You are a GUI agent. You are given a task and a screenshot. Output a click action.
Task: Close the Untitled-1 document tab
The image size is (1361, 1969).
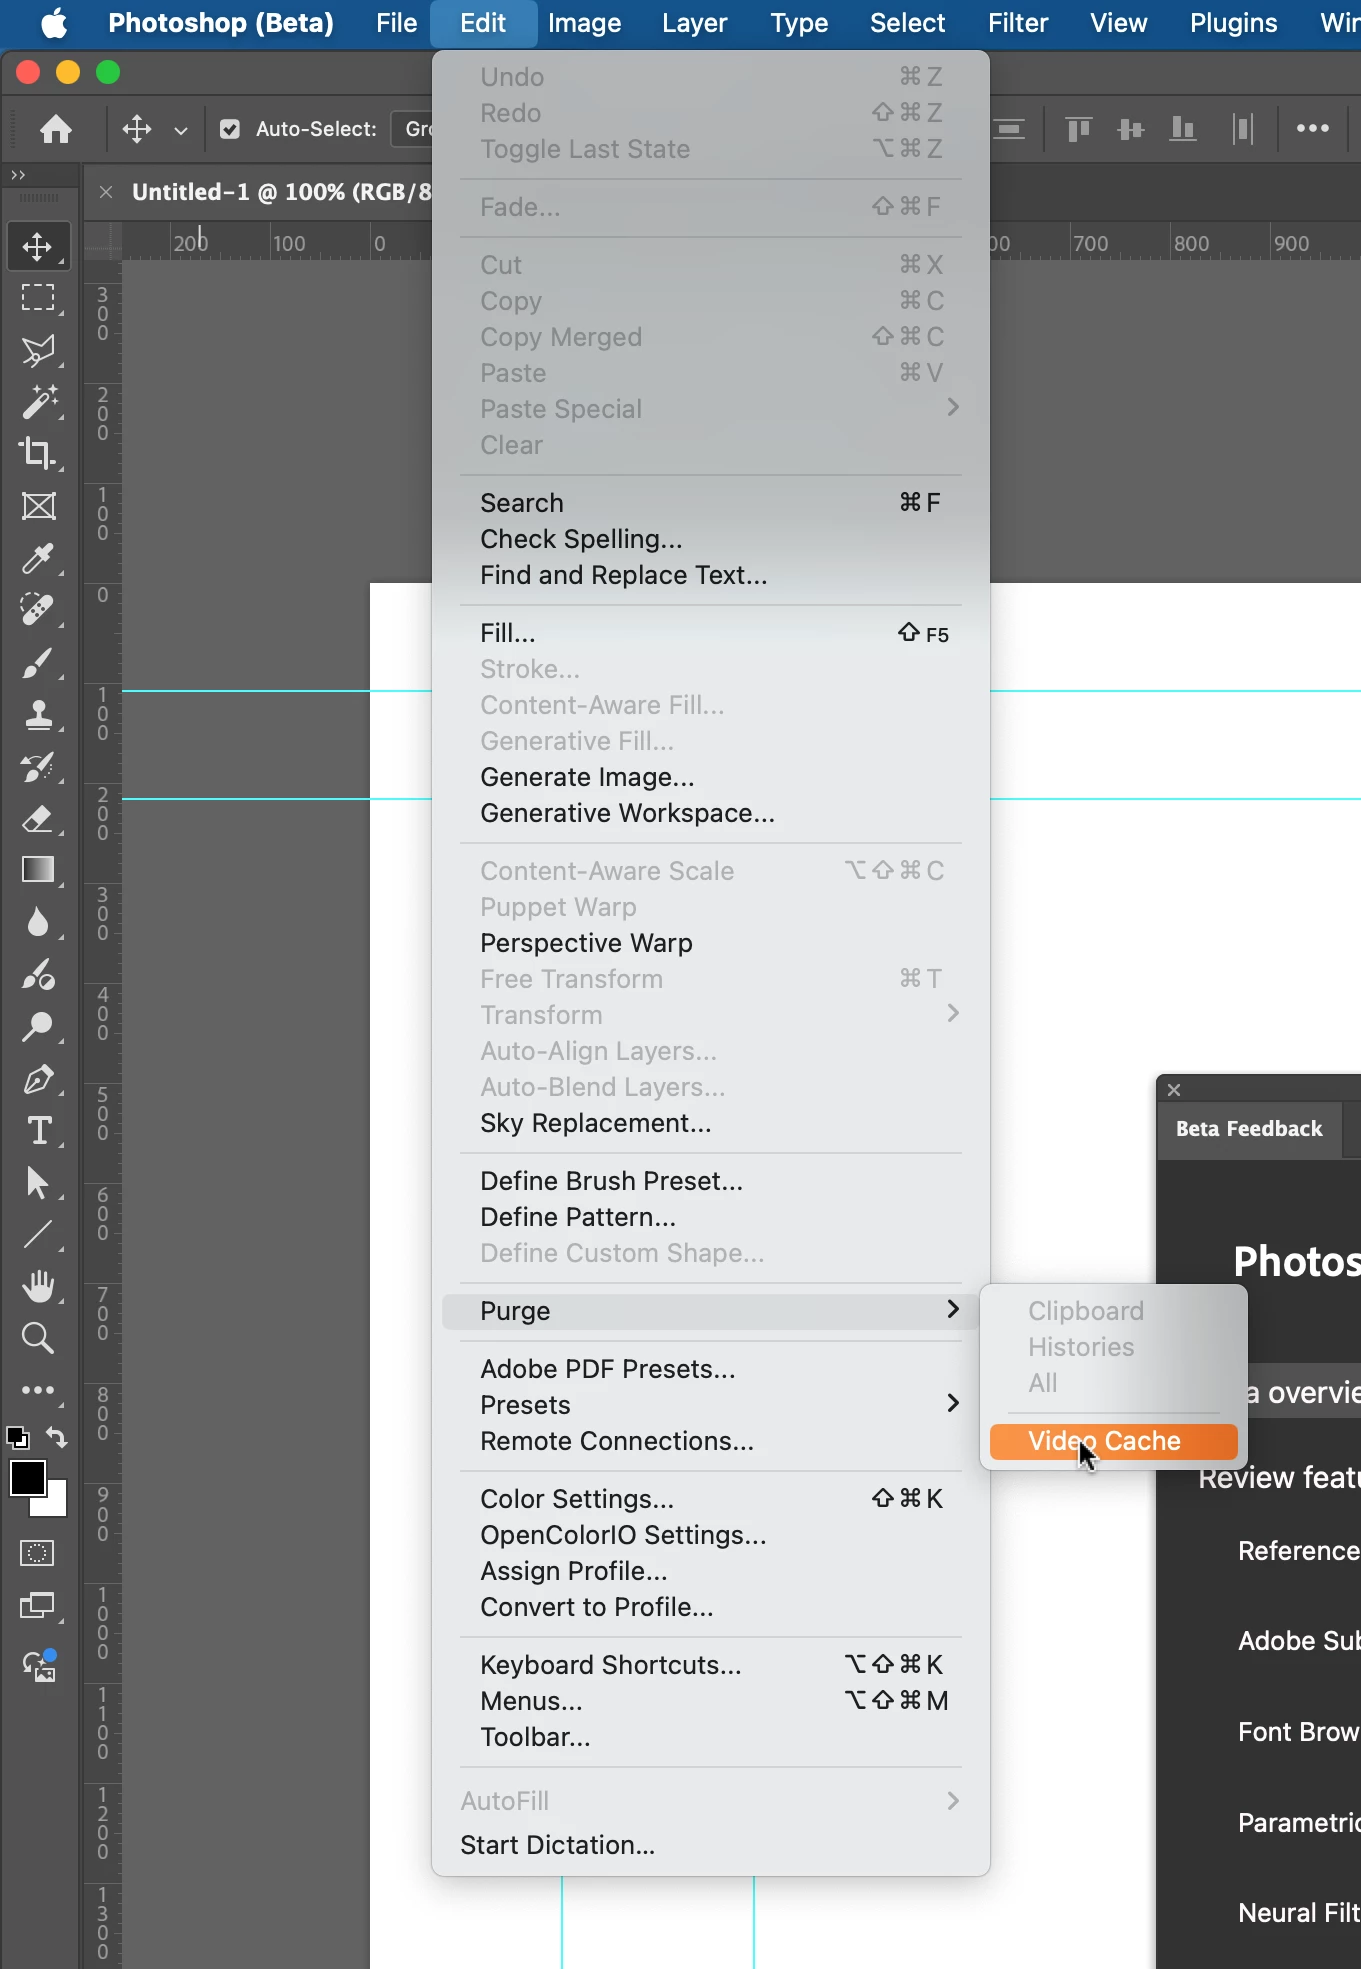point(106,192)
